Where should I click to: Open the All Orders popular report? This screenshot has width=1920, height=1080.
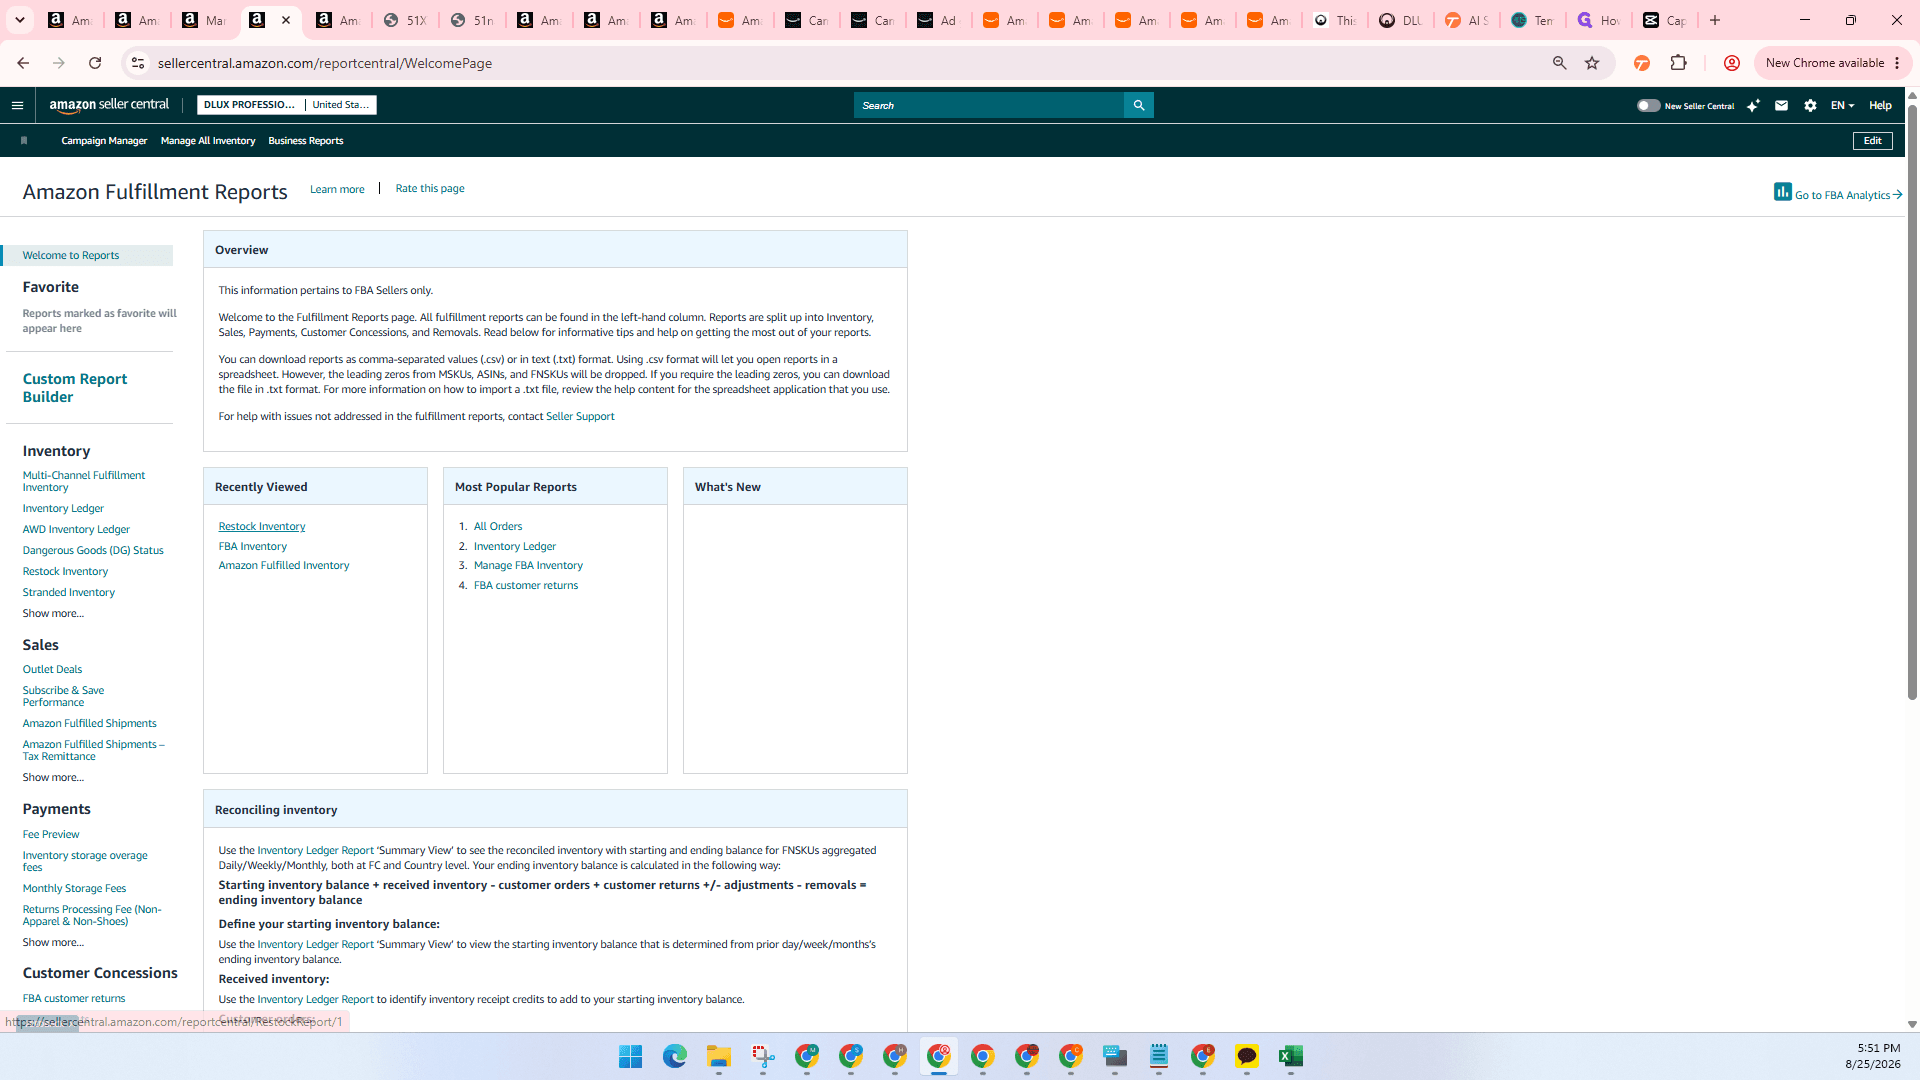(498, 527)
